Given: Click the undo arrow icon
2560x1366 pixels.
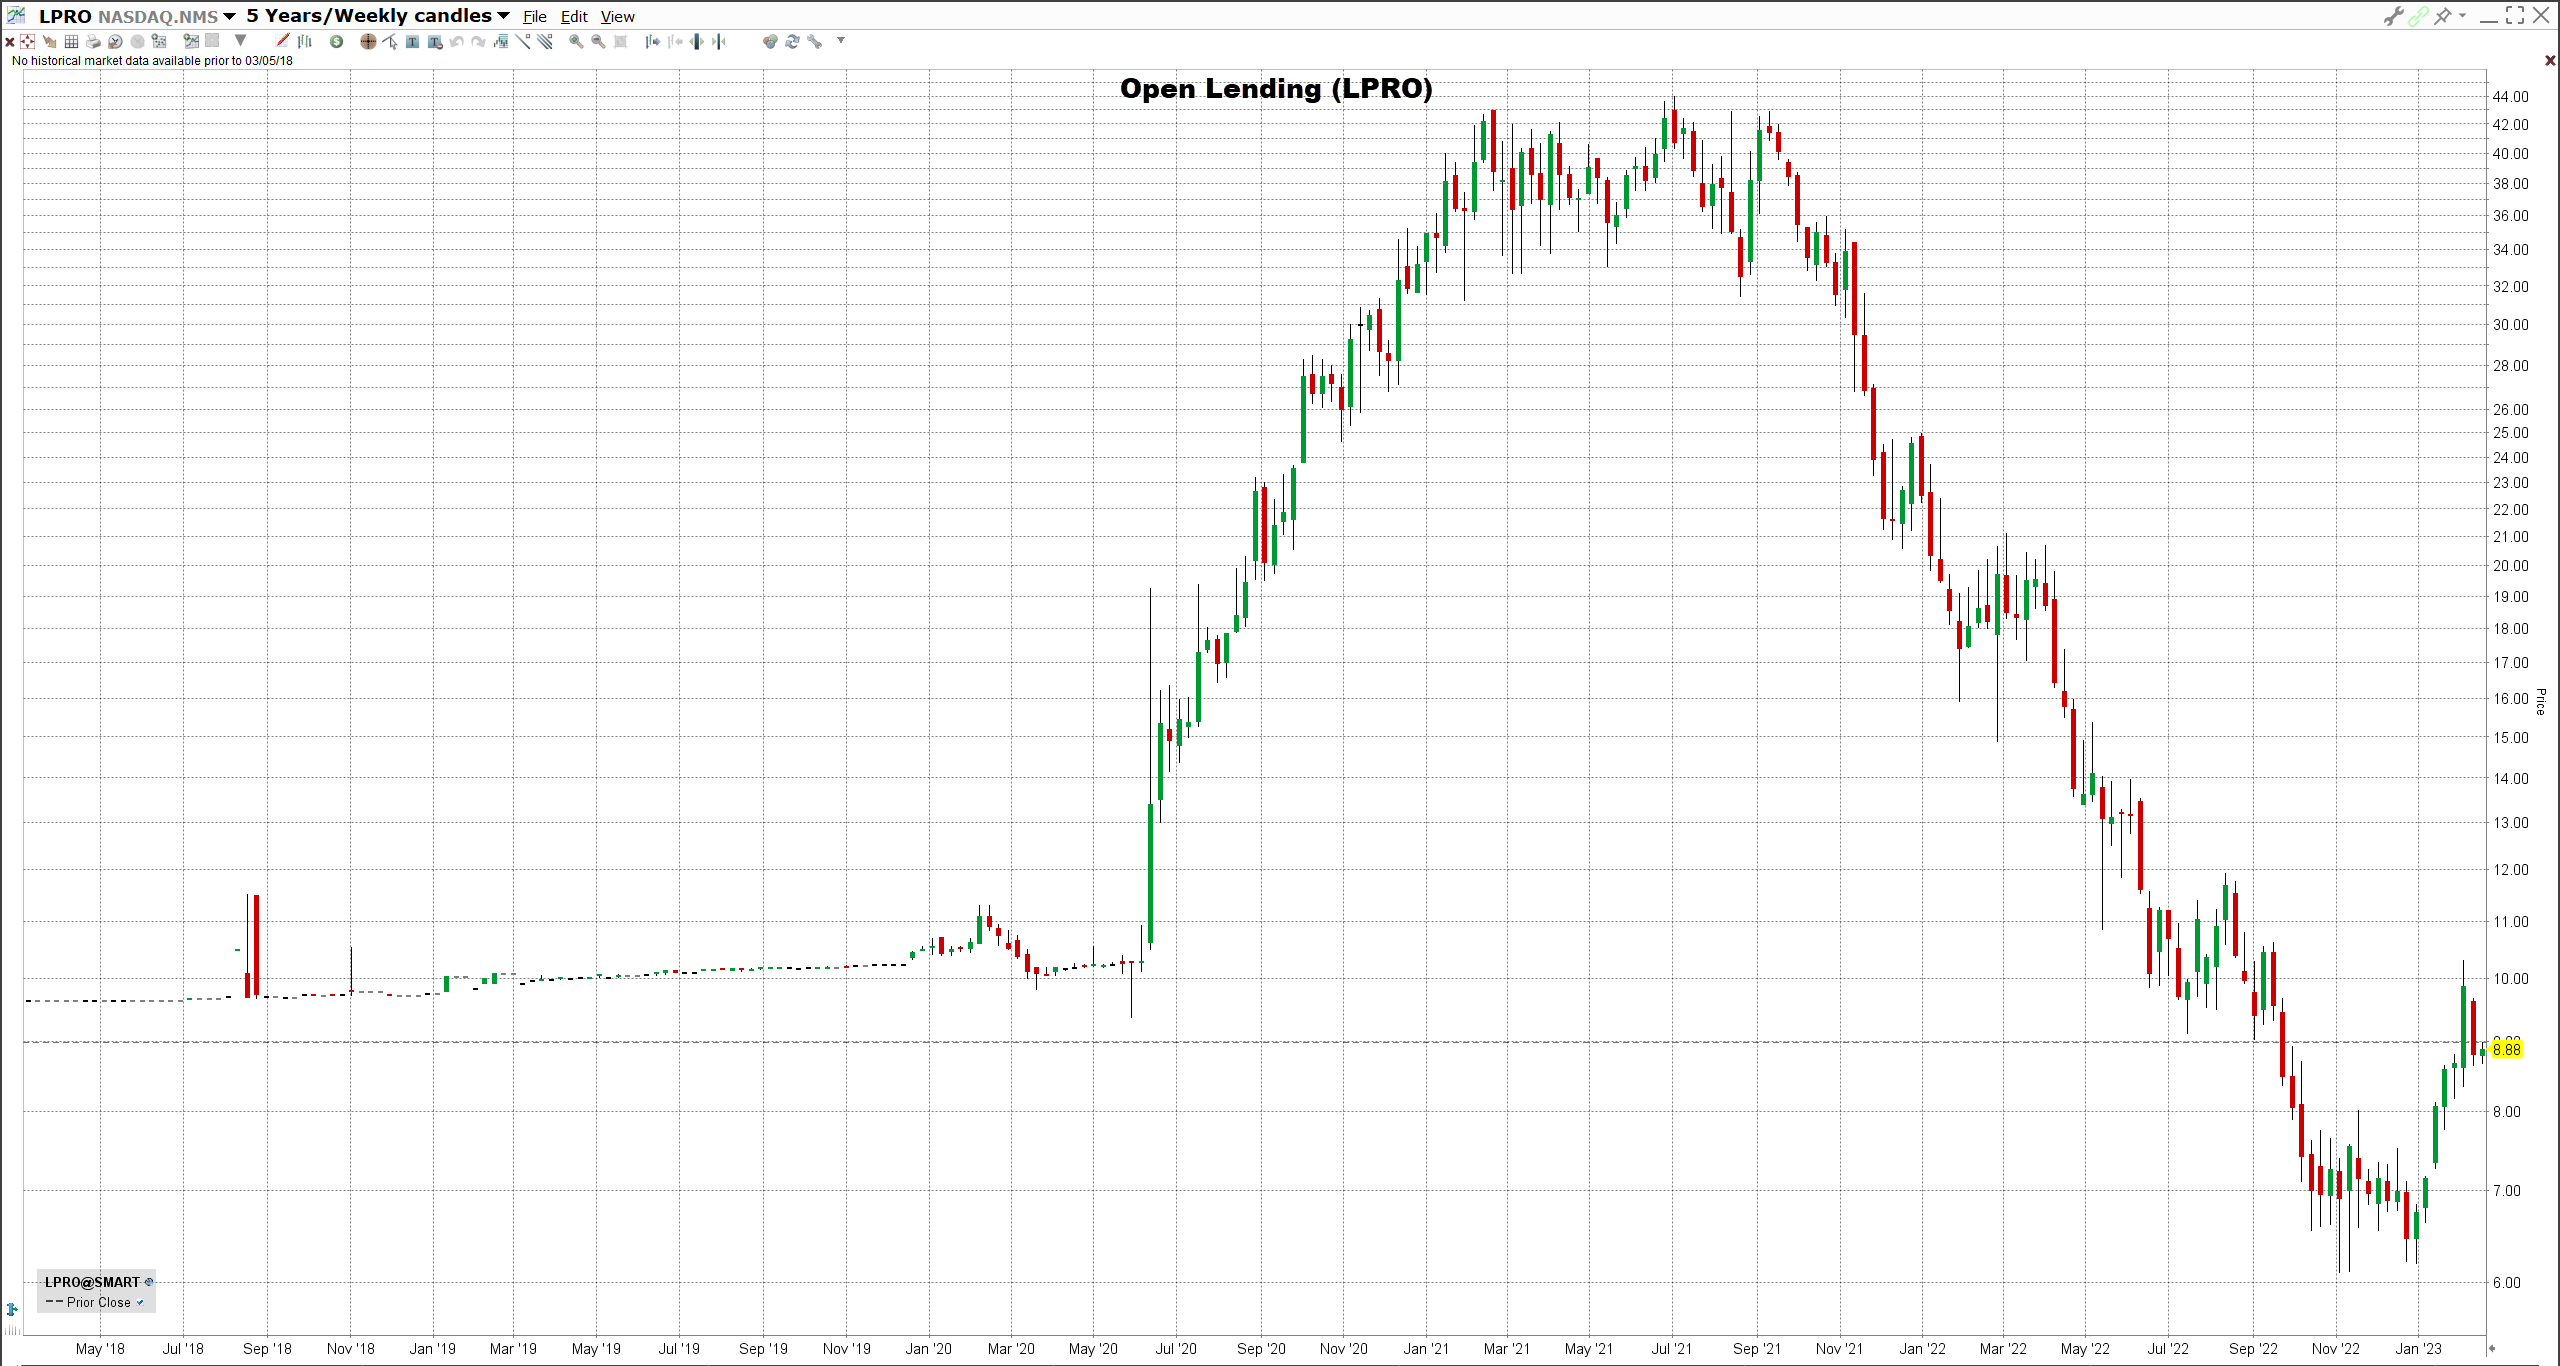Looking at the screenshot, I should [456, 42].
